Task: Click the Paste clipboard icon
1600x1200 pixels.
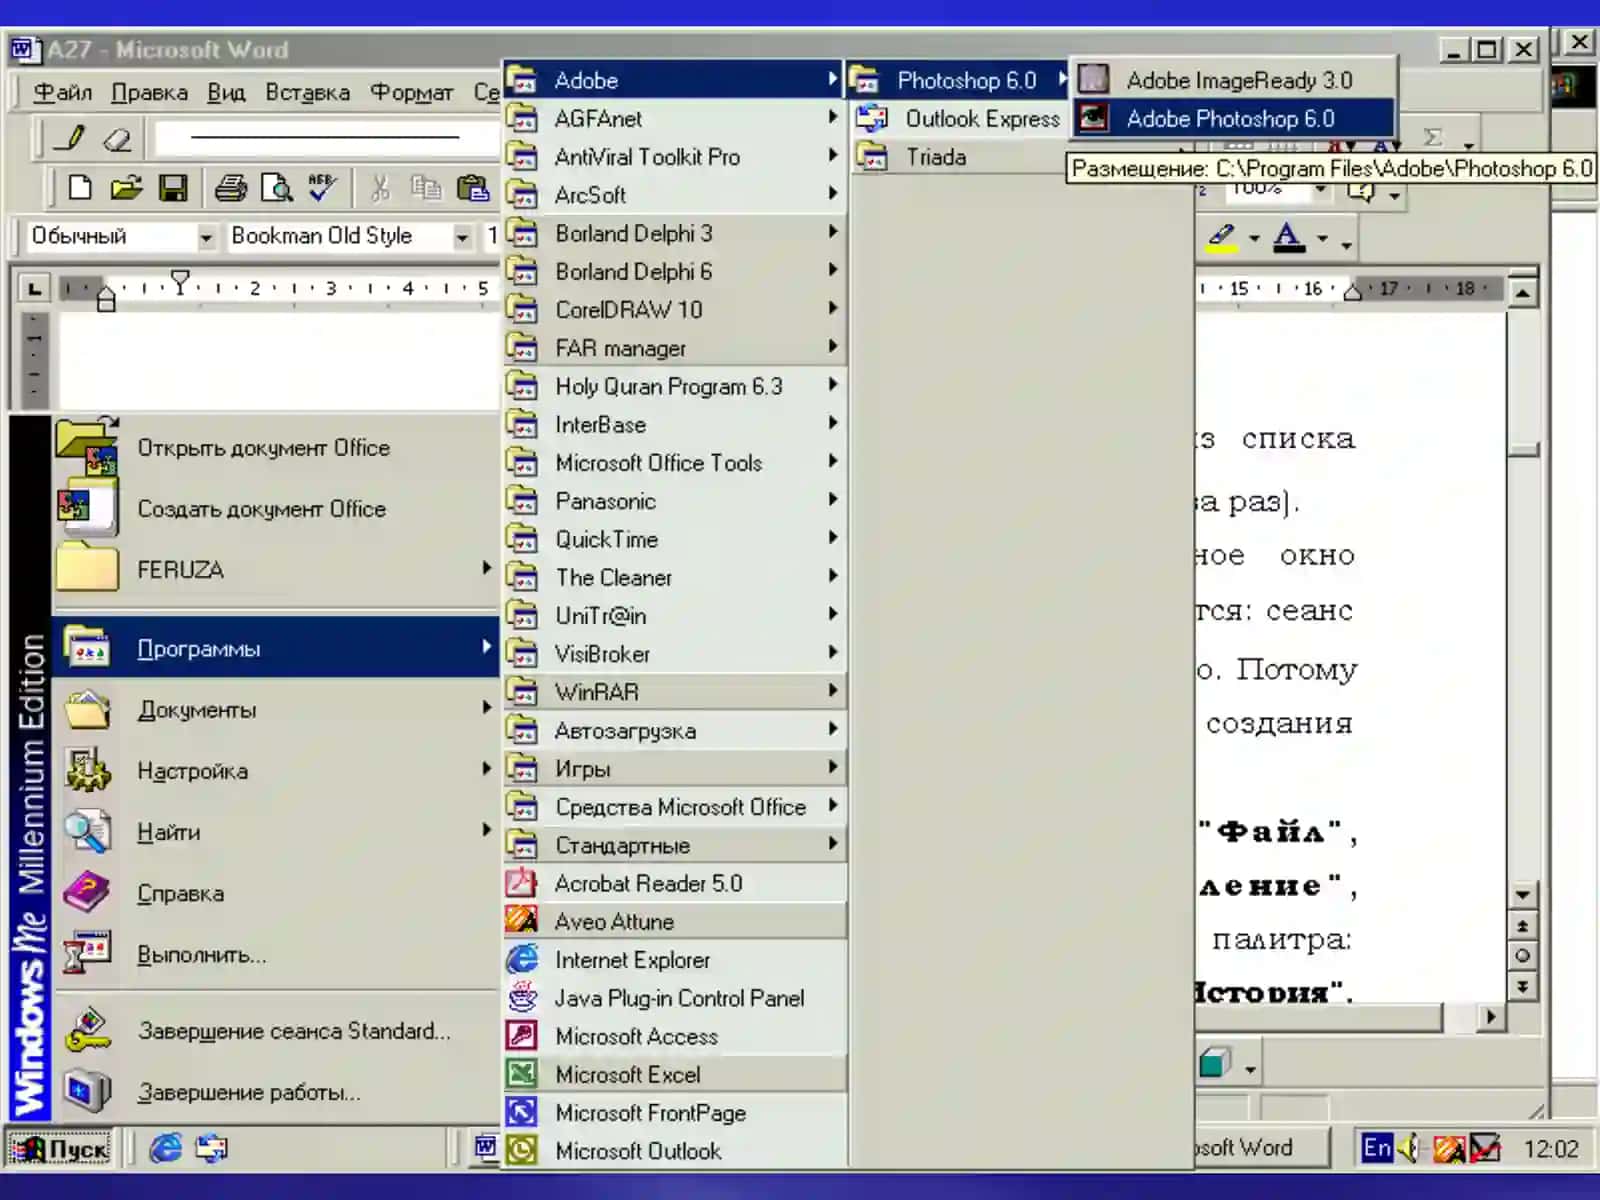Action: [472, 188]
